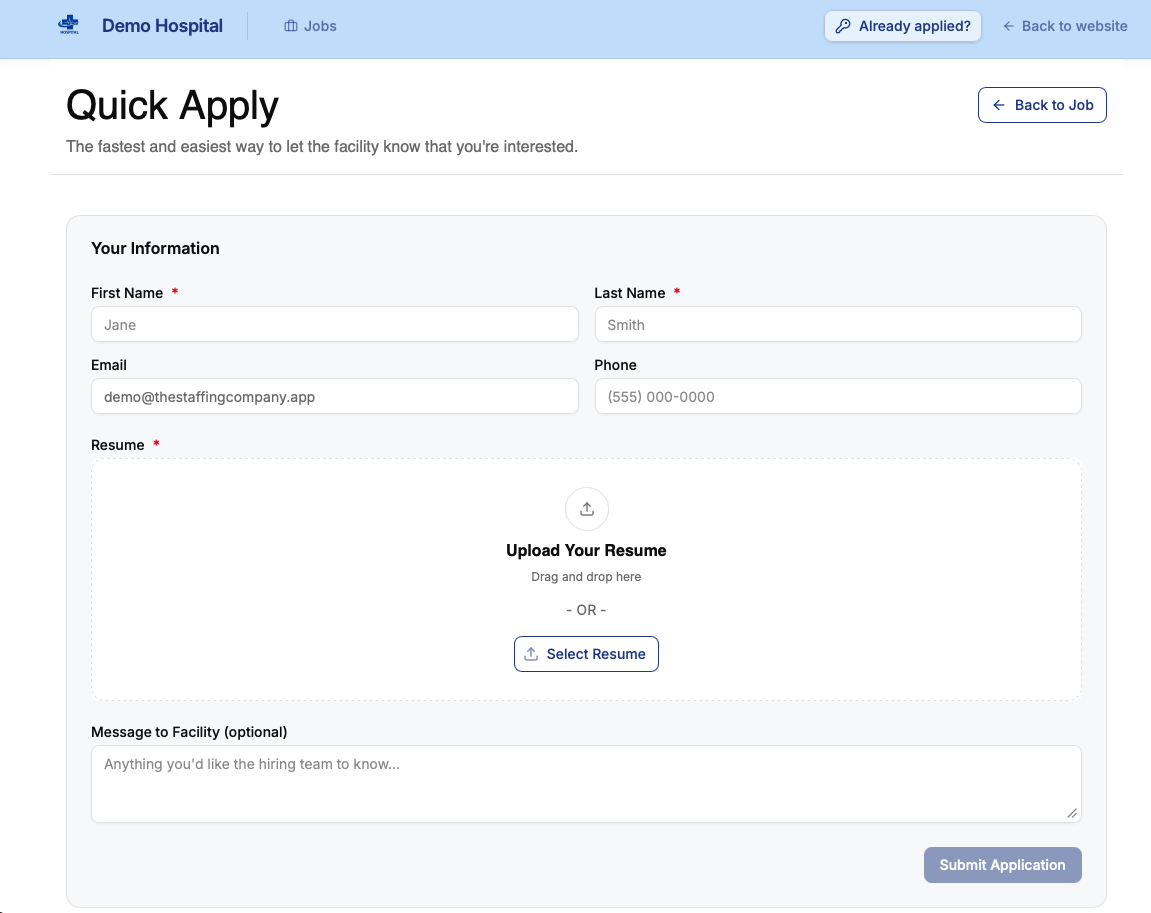Click the Last Name label

(x=630, y=293)
